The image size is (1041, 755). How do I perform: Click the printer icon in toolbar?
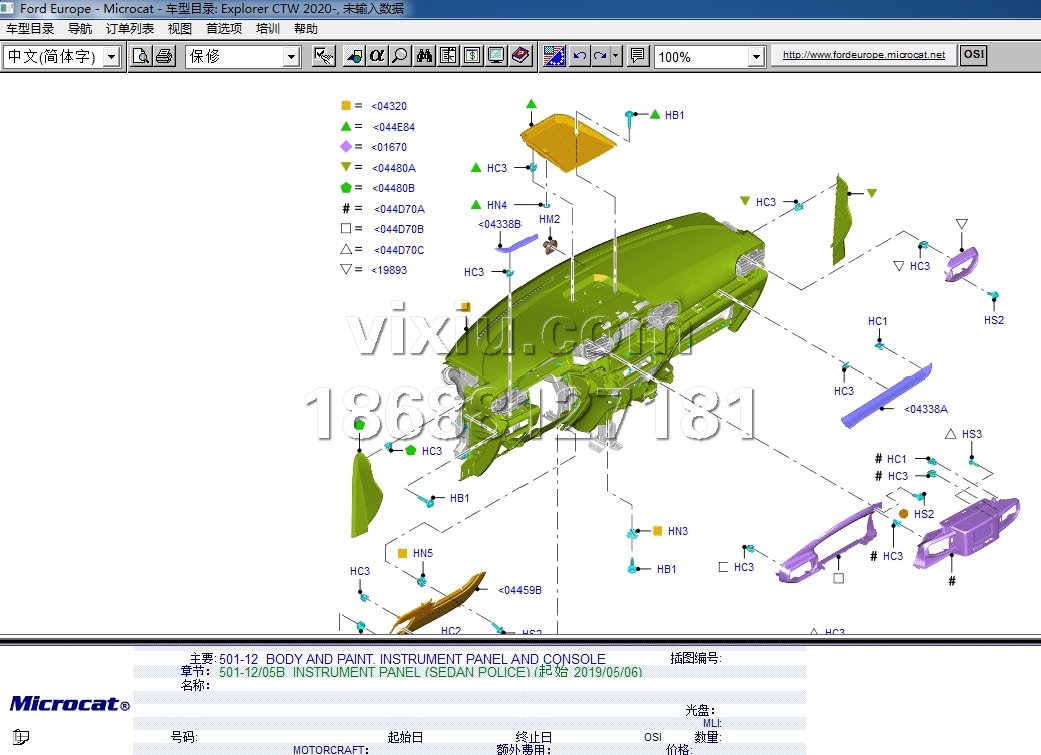pos(164,57)
